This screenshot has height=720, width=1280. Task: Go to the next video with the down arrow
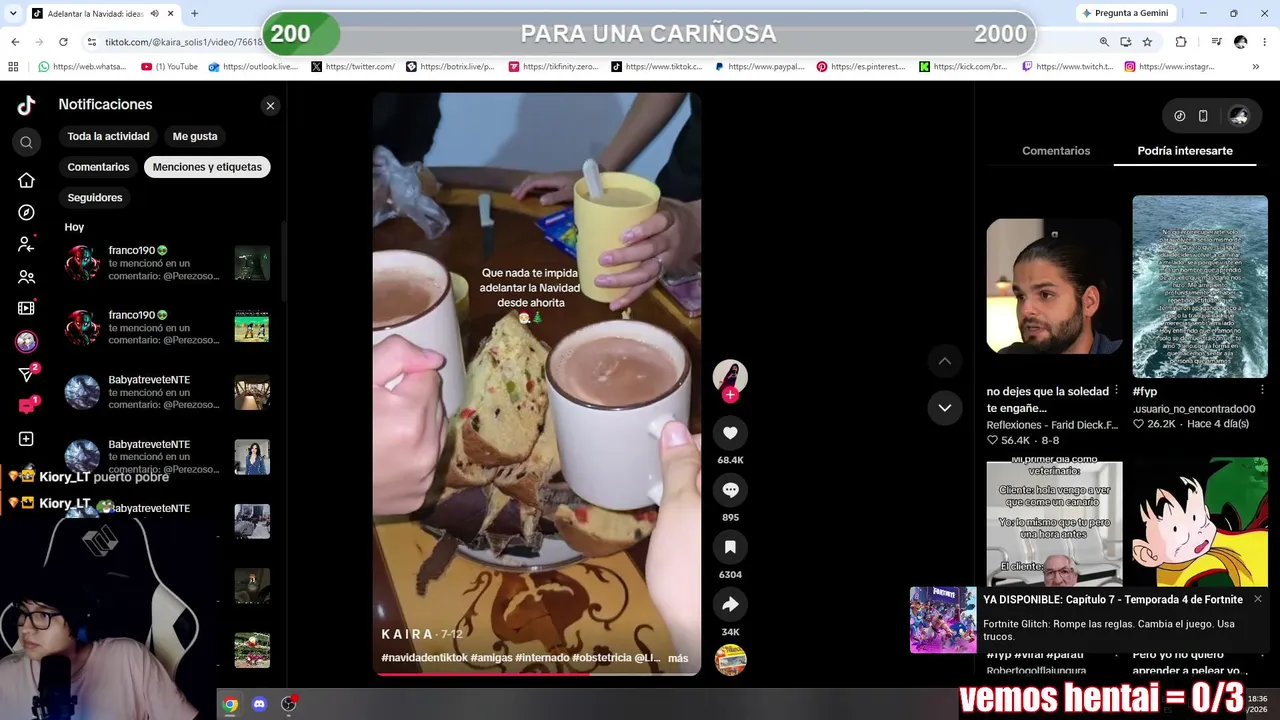[944, 407]
